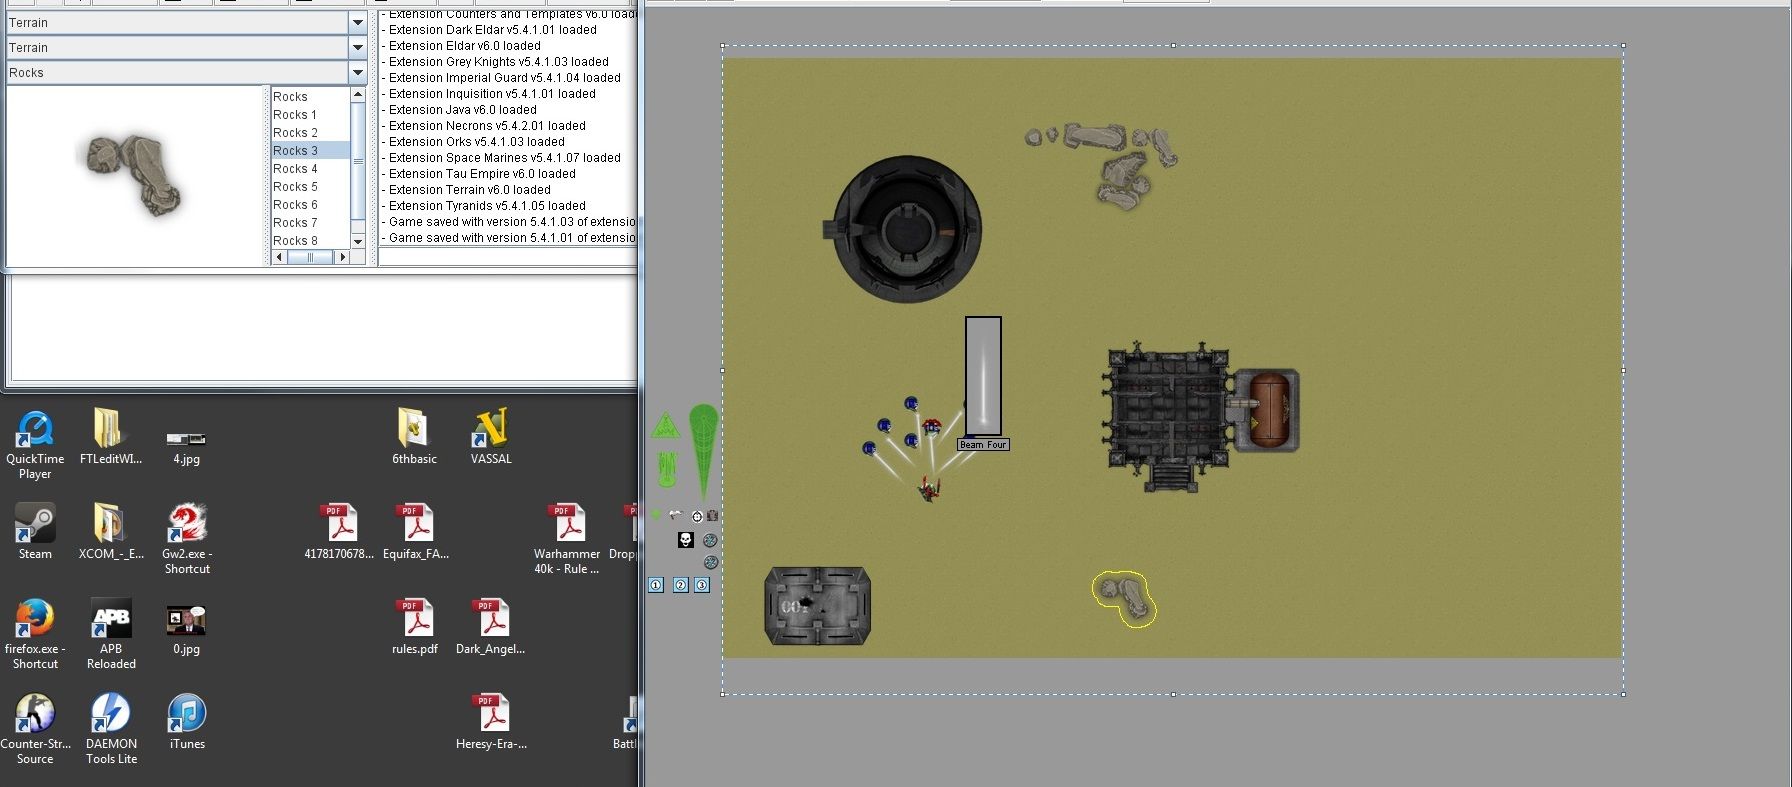Select the numbered counter 2 token

click(x=681, y=585)
